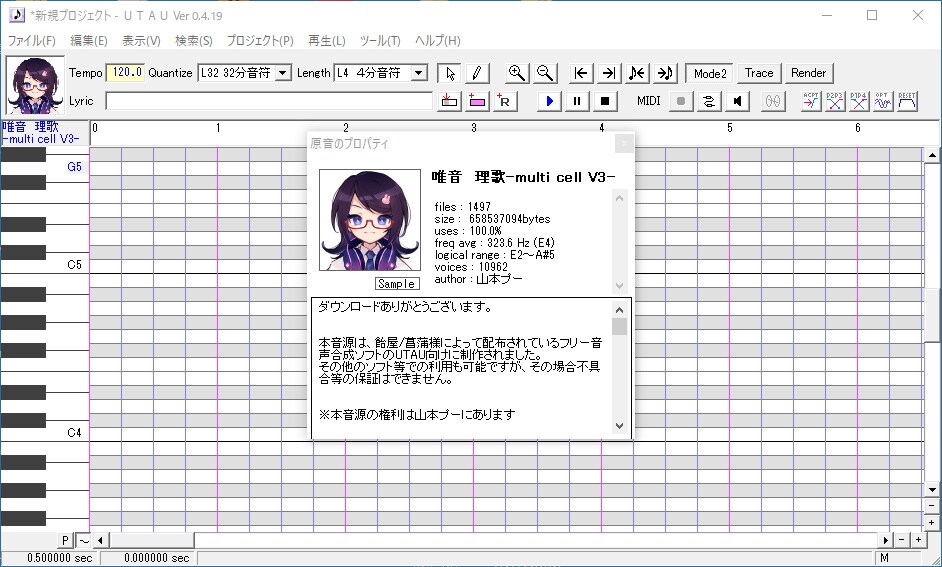This screenshot has width=942, height=567.
Task: Open the プロジェクト(P) menu
Action: (x=260, y=40)
